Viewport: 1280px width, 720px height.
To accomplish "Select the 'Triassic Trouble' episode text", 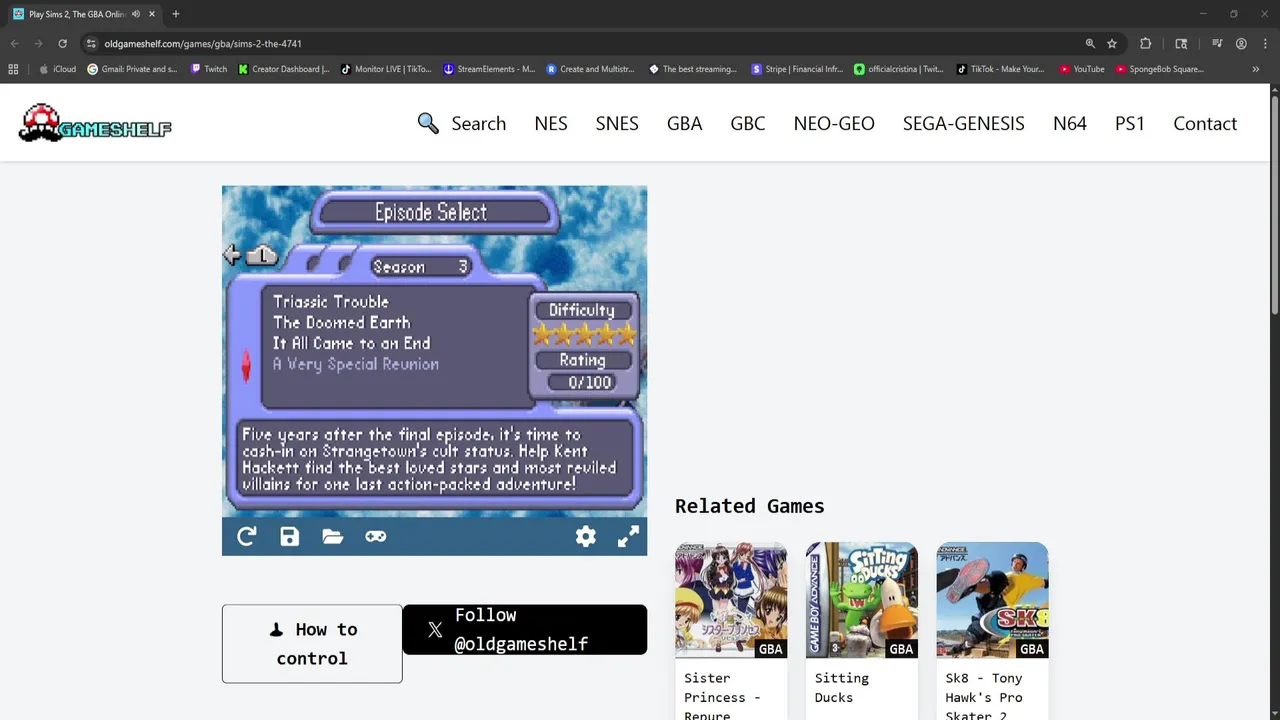I will click(331, 301).
